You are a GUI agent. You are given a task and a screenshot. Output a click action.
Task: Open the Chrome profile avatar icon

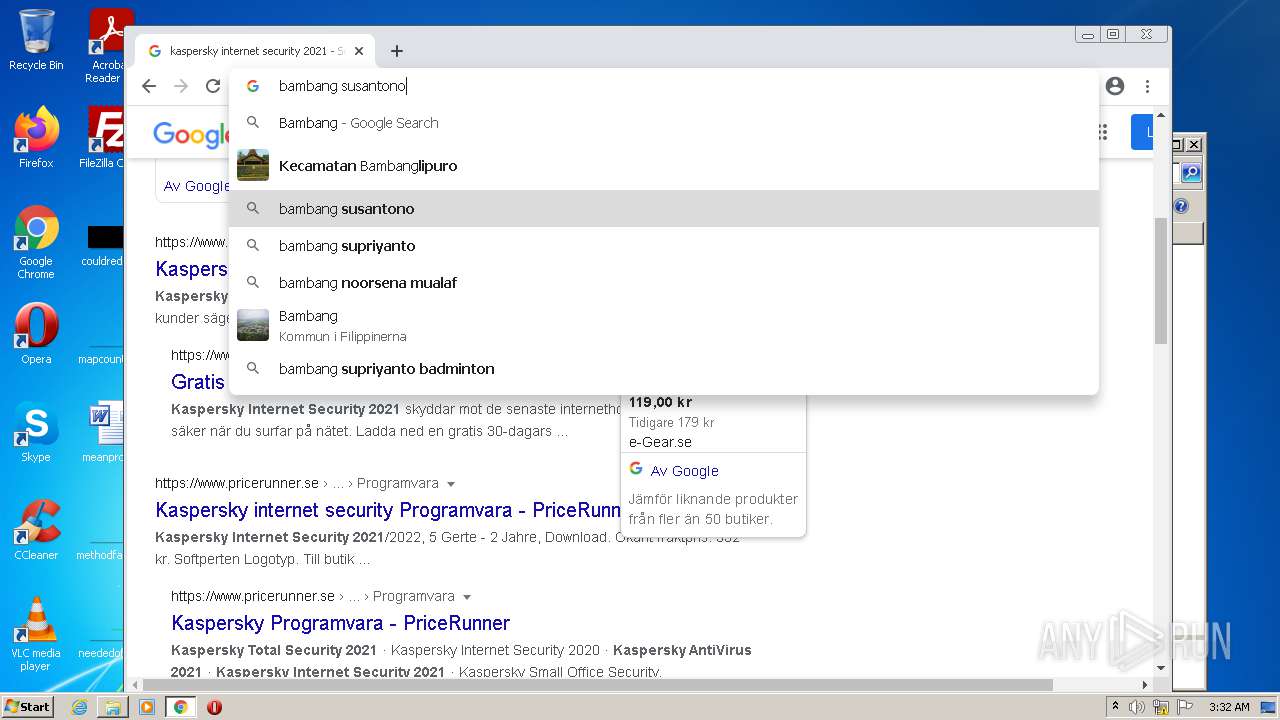point(1115,86)
